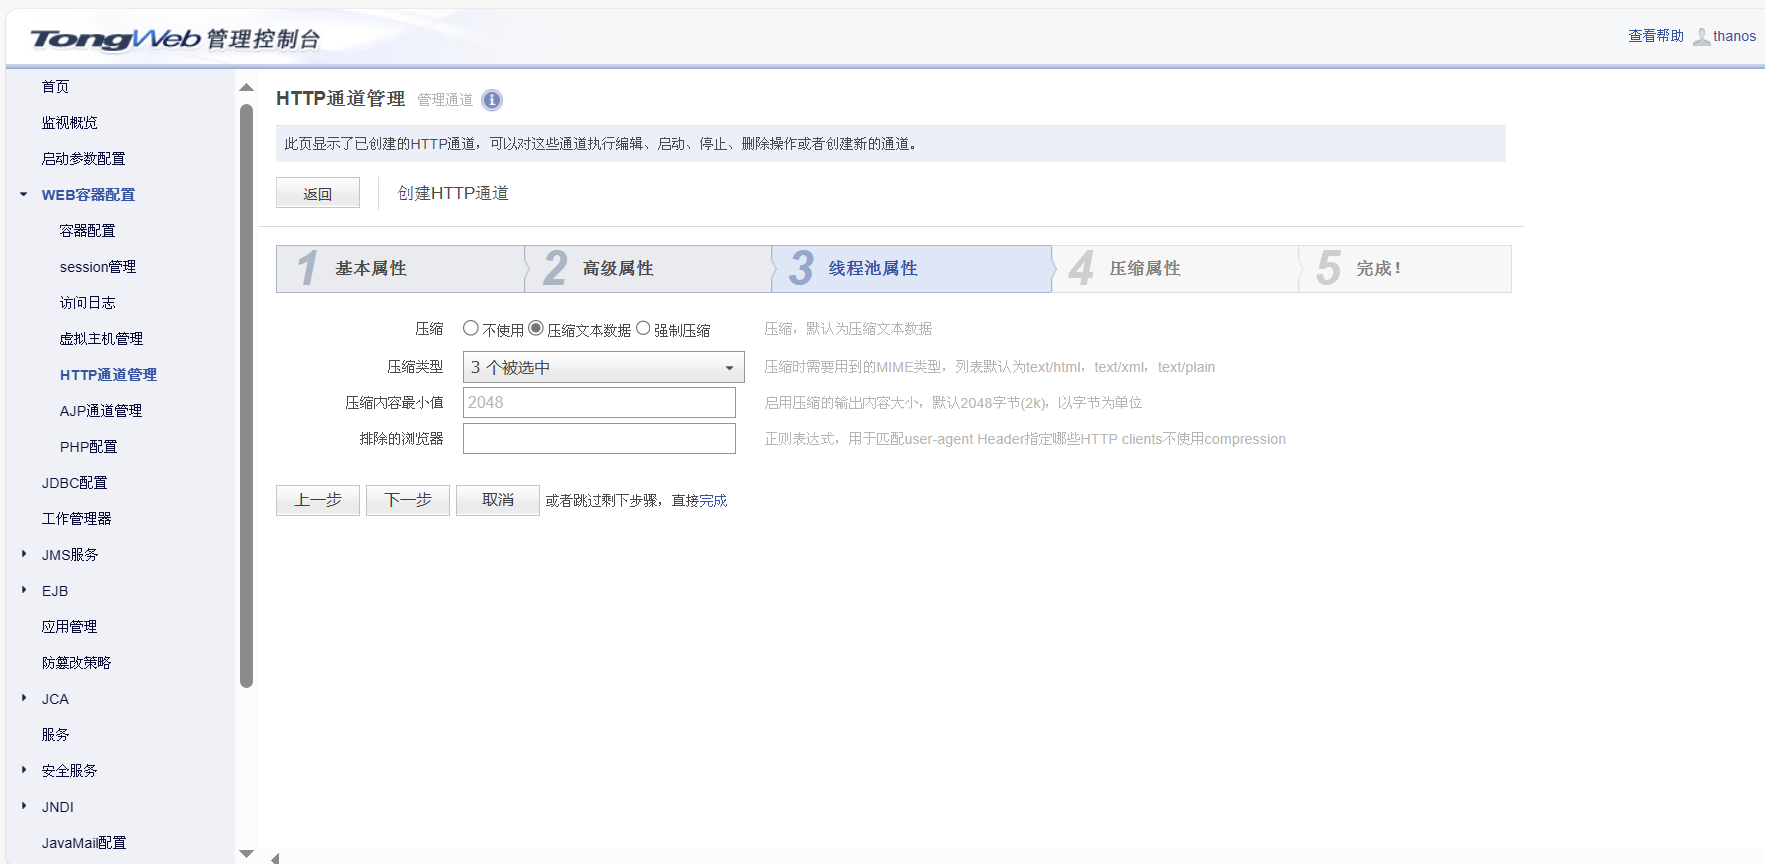This screenshot has height=864, width=1765.
Task: Go to wizard step 2 高级属性
Action: [648, 269]
